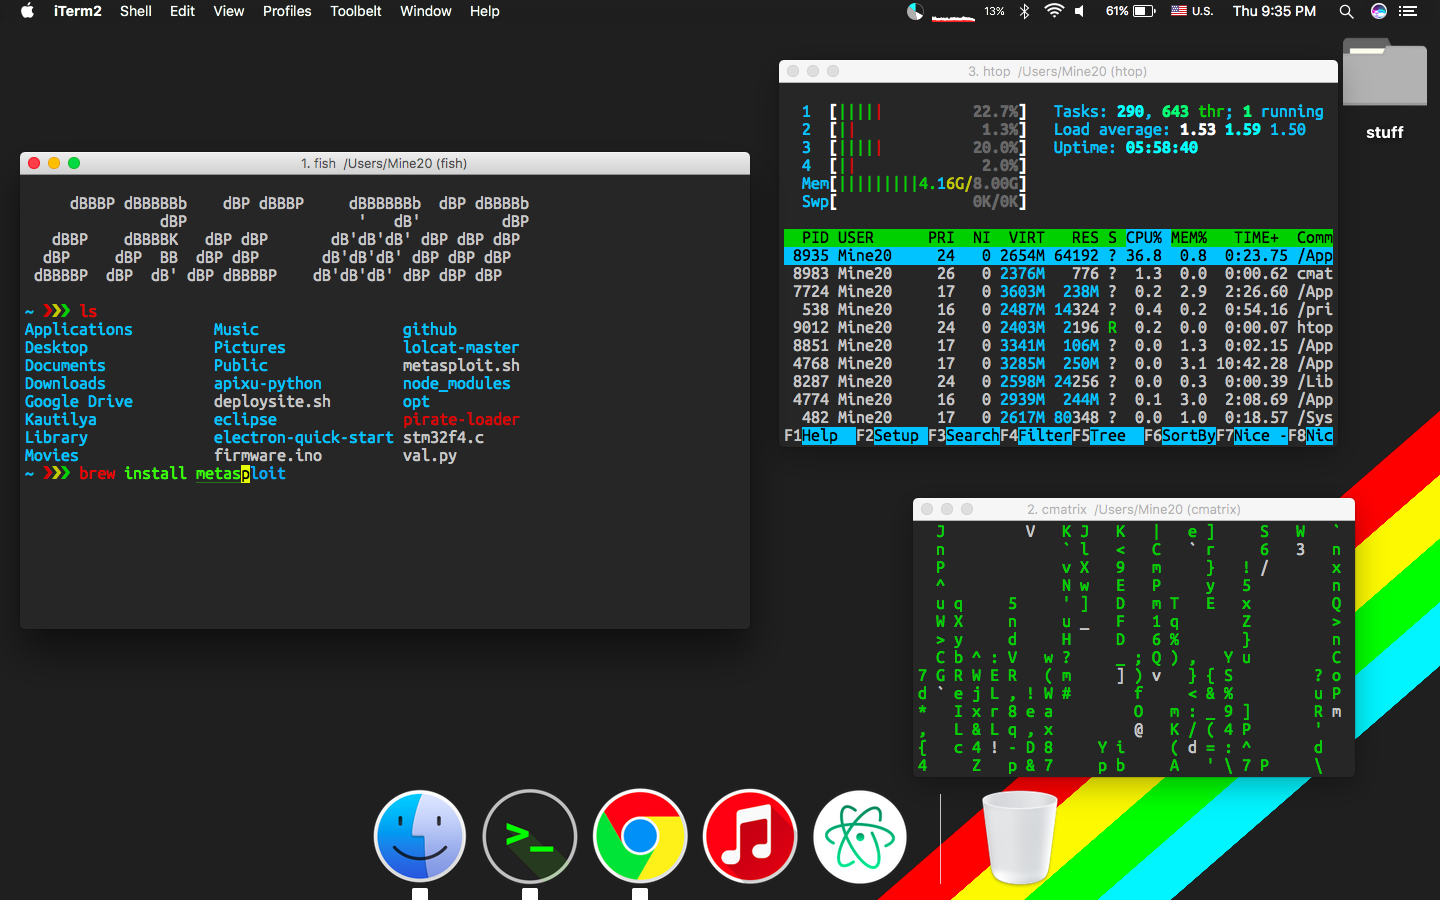
Task: Open the U.S. input source menu
Action: pos(1191,11)
